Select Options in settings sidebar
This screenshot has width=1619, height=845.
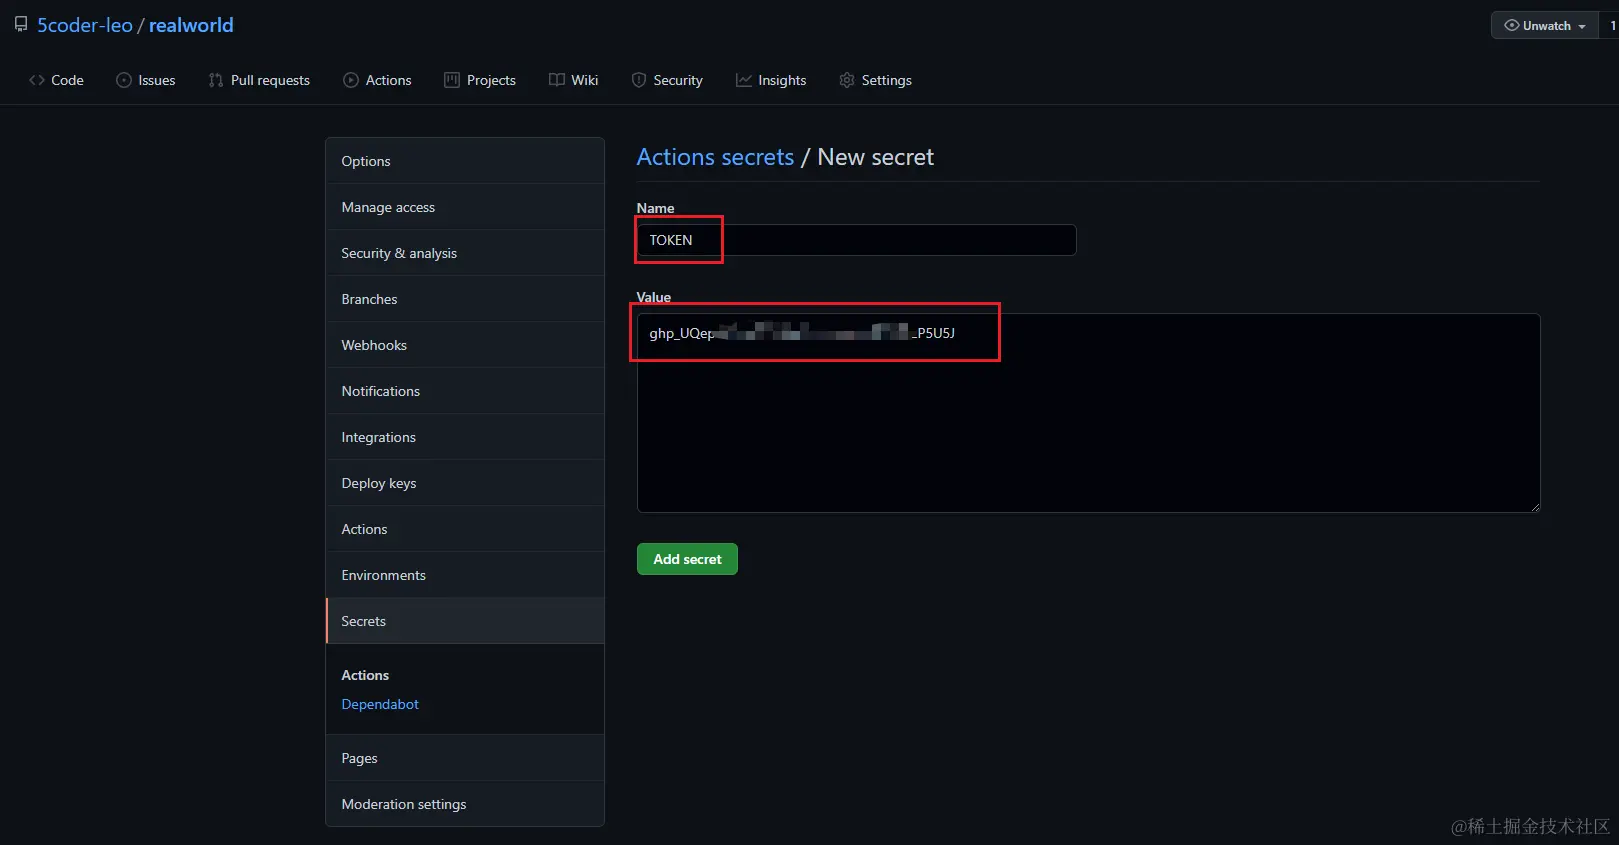[465, 161]
